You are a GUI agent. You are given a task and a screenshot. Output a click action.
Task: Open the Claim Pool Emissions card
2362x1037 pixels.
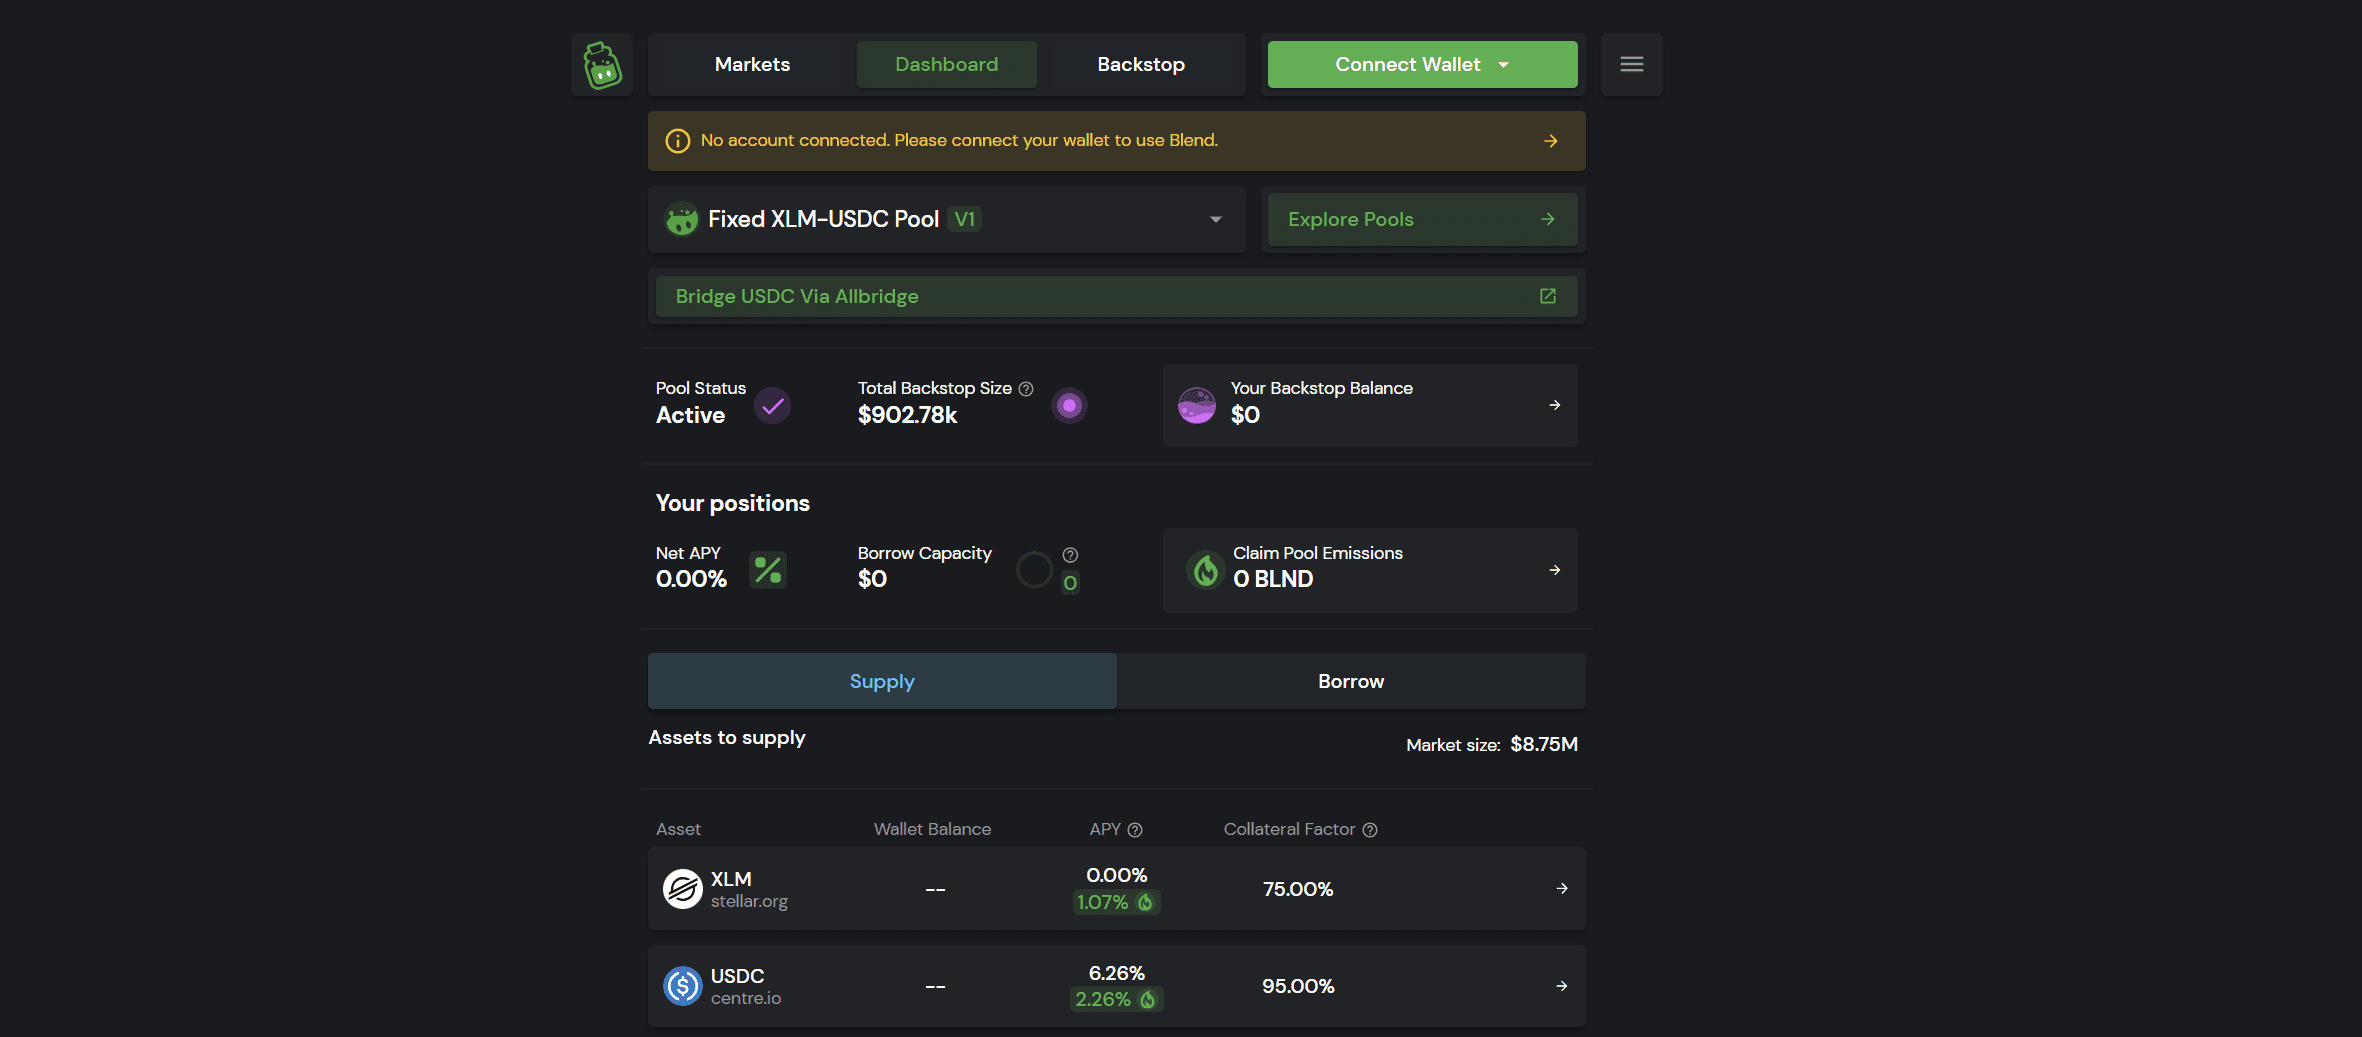[x=1369, y=570]
